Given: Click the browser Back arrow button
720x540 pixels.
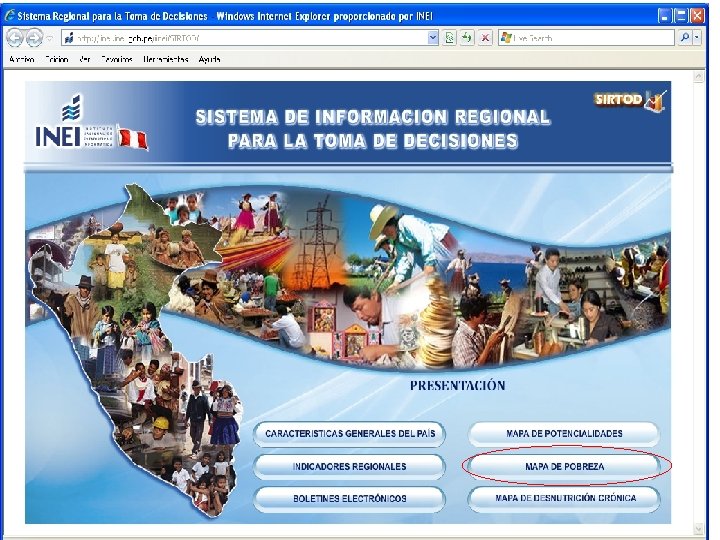Looking at the screenshot, I should point(15,38).
